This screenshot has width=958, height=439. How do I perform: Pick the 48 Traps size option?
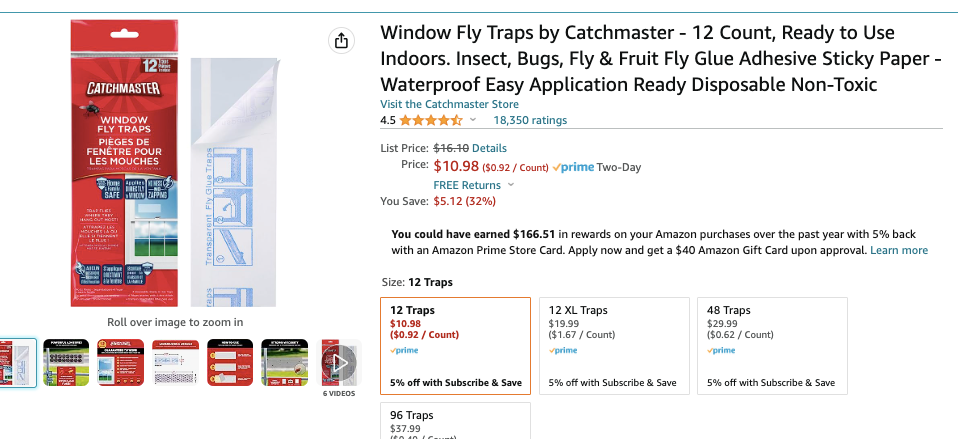coord(772,346)
